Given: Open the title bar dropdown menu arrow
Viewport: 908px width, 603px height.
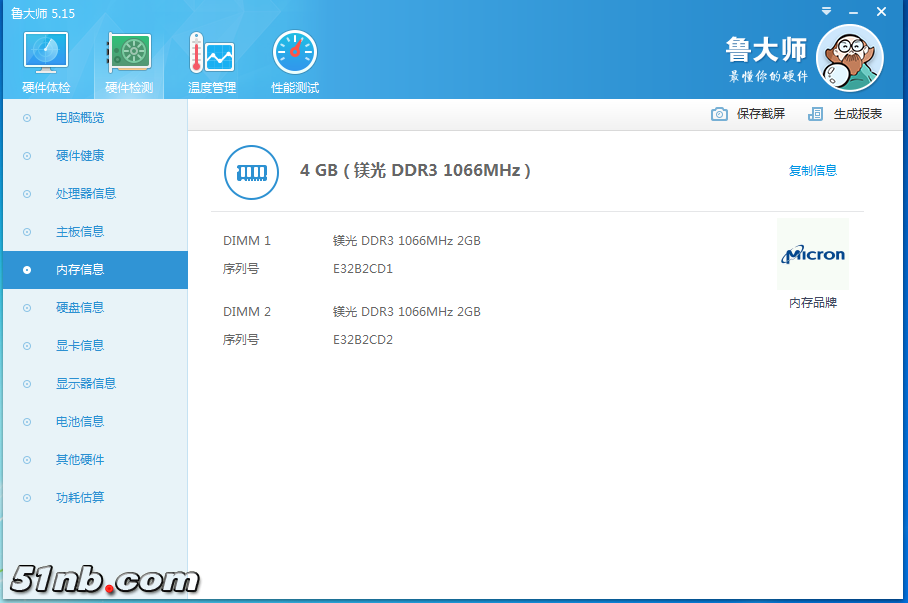Looking at the screenshot, I should pyautogui.click(x=826, y=12).
